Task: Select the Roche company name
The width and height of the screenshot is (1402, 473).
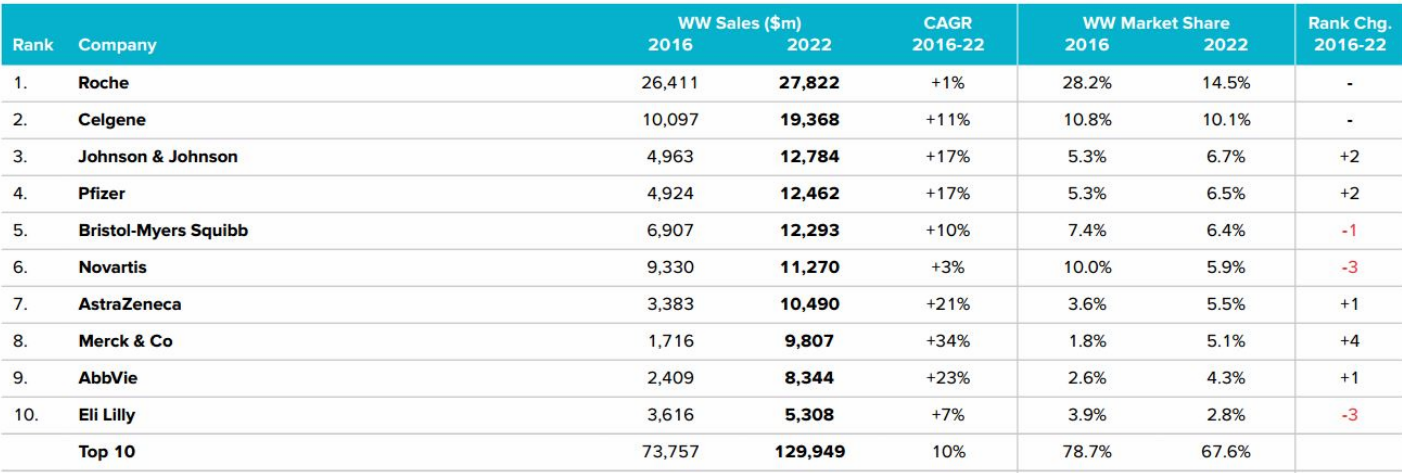Action: click(x=103, y=83)
